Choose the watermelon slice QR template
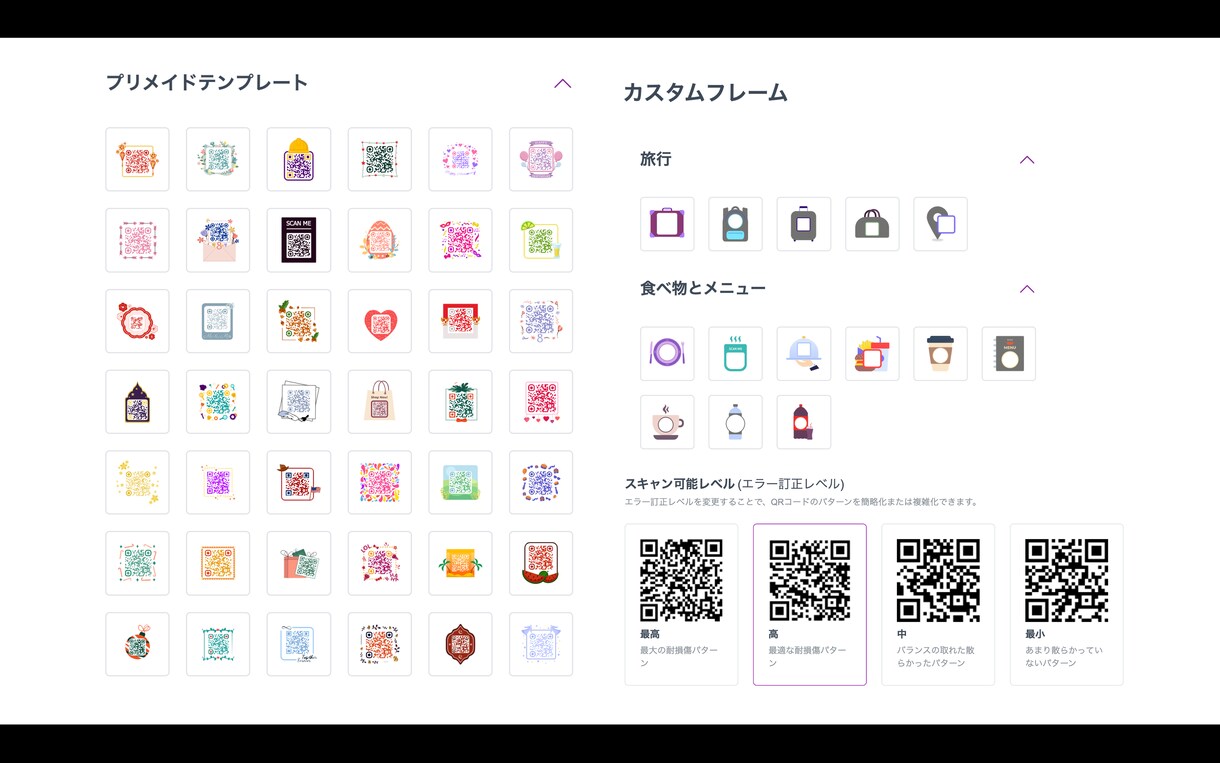The width and height of the screenshot is (1220, 763). [x=541, y=563]
